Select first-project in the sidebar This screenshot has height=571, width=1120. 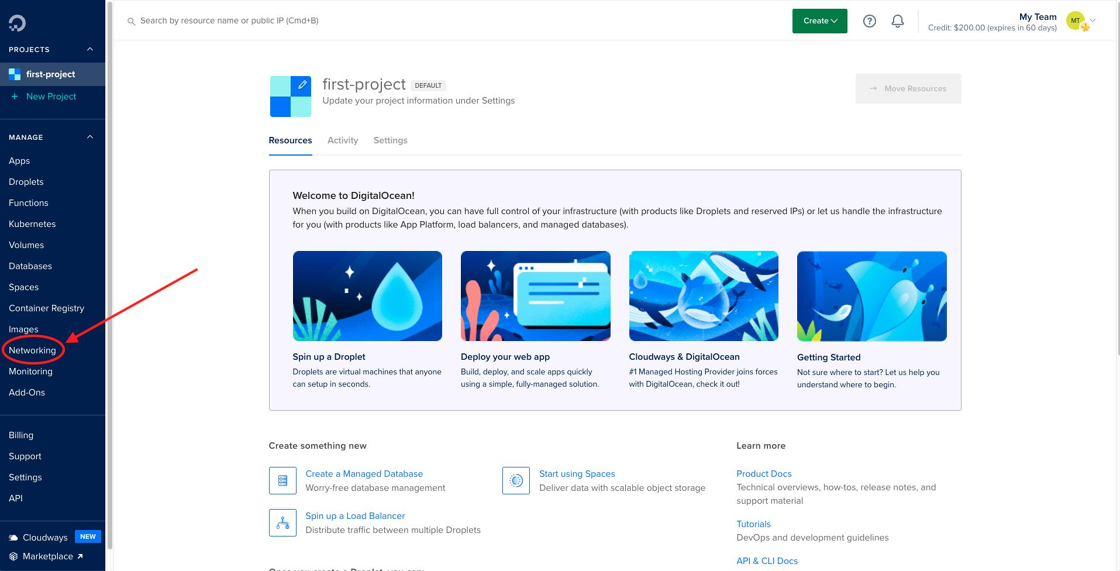pos(53,74)
